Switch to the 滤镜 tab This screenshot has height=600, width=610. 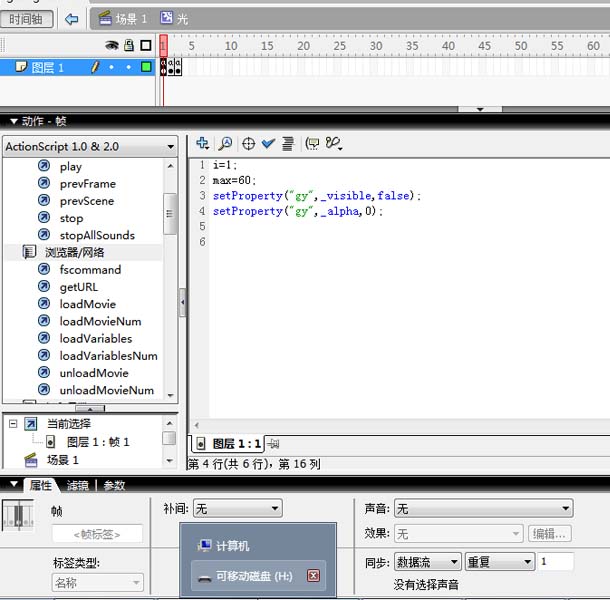pyautogui.click(x=77, y=485)
